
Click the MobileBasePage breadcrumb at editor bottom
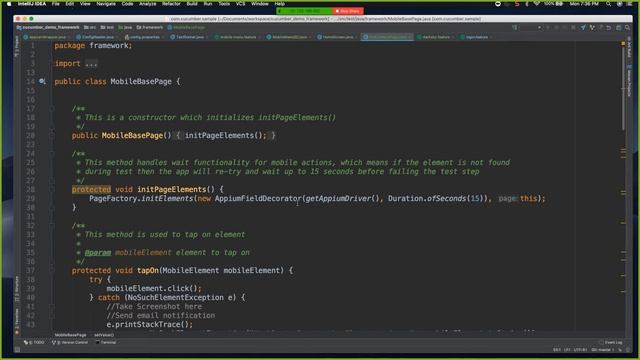pos(70,335)
